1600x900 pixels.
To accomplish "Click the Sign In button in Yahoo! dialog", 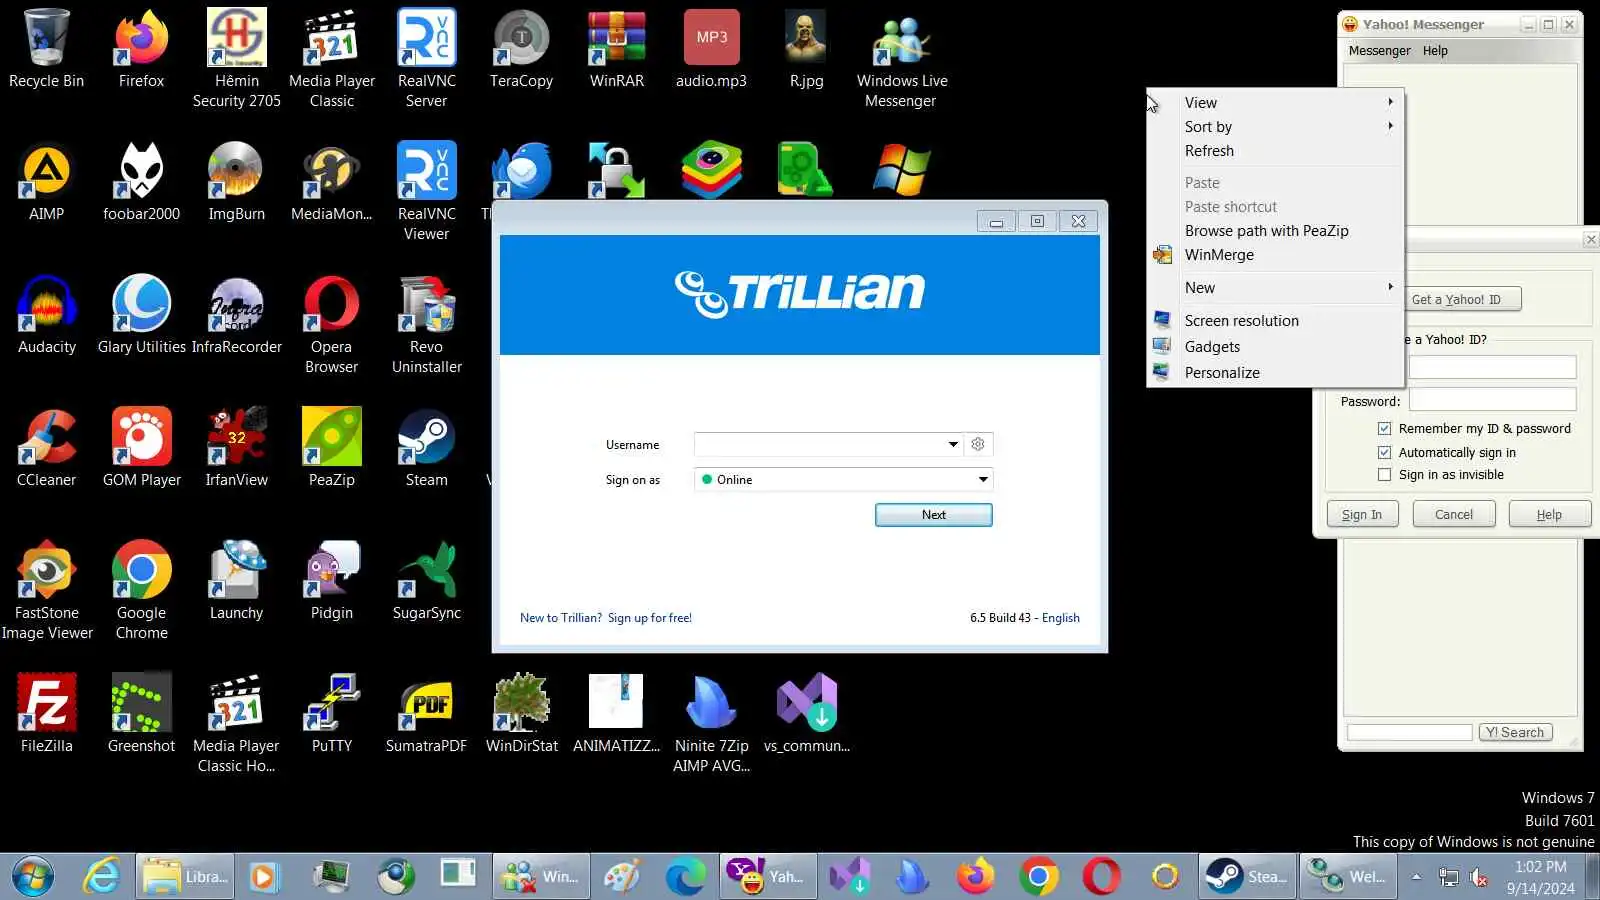I will [x=1362, y=514].
